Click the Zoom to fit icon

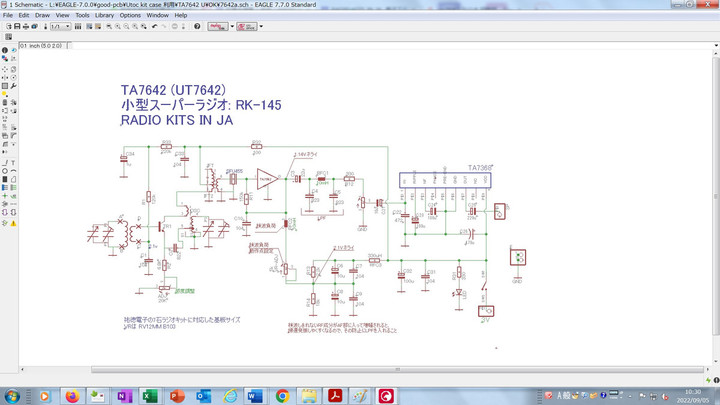pos(108,26)
